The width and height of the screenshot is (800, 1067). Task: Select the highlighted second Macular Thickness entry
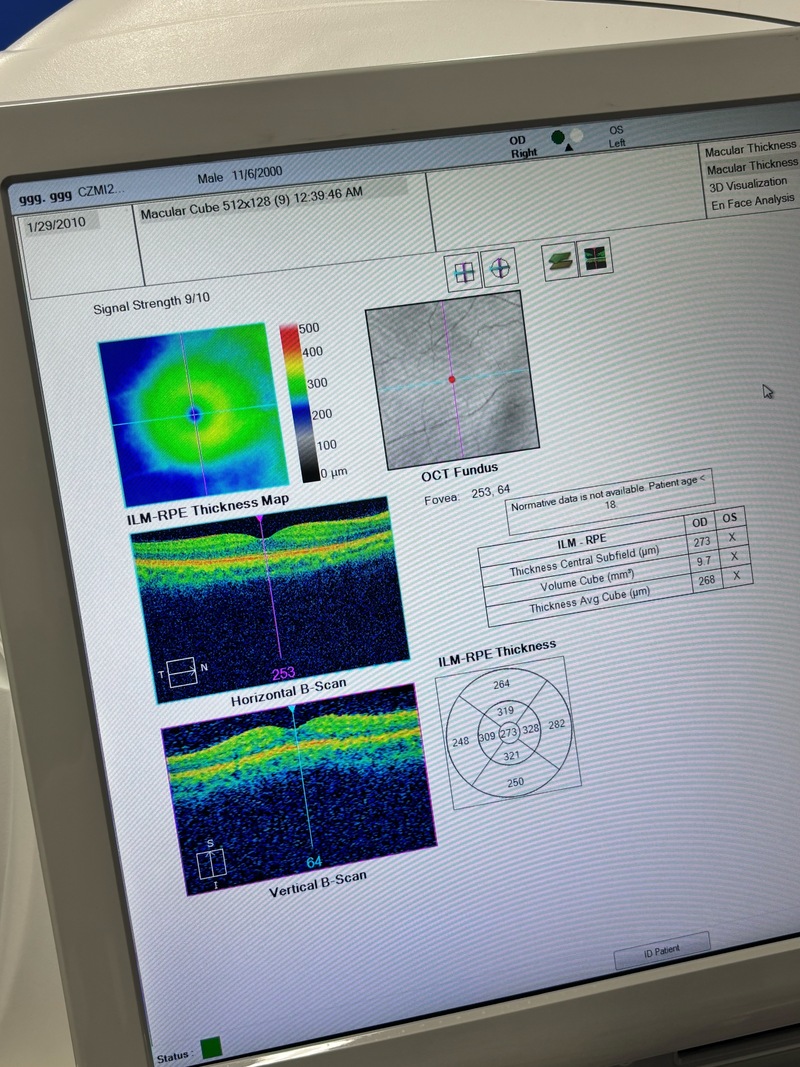click(751, 166)
